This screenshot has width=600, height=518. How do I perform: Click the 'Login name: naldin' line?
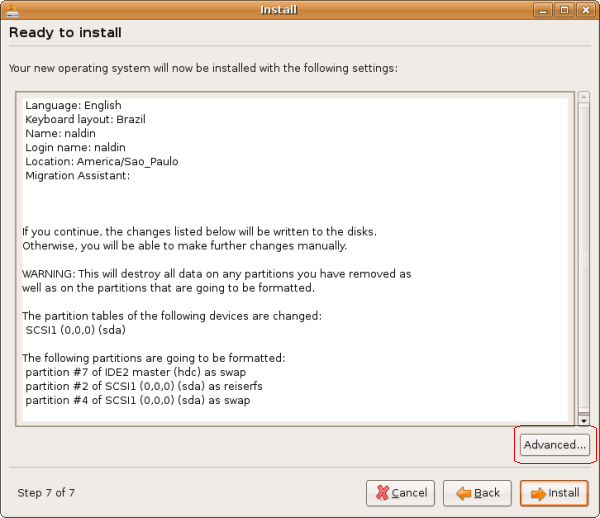[75, 148]
